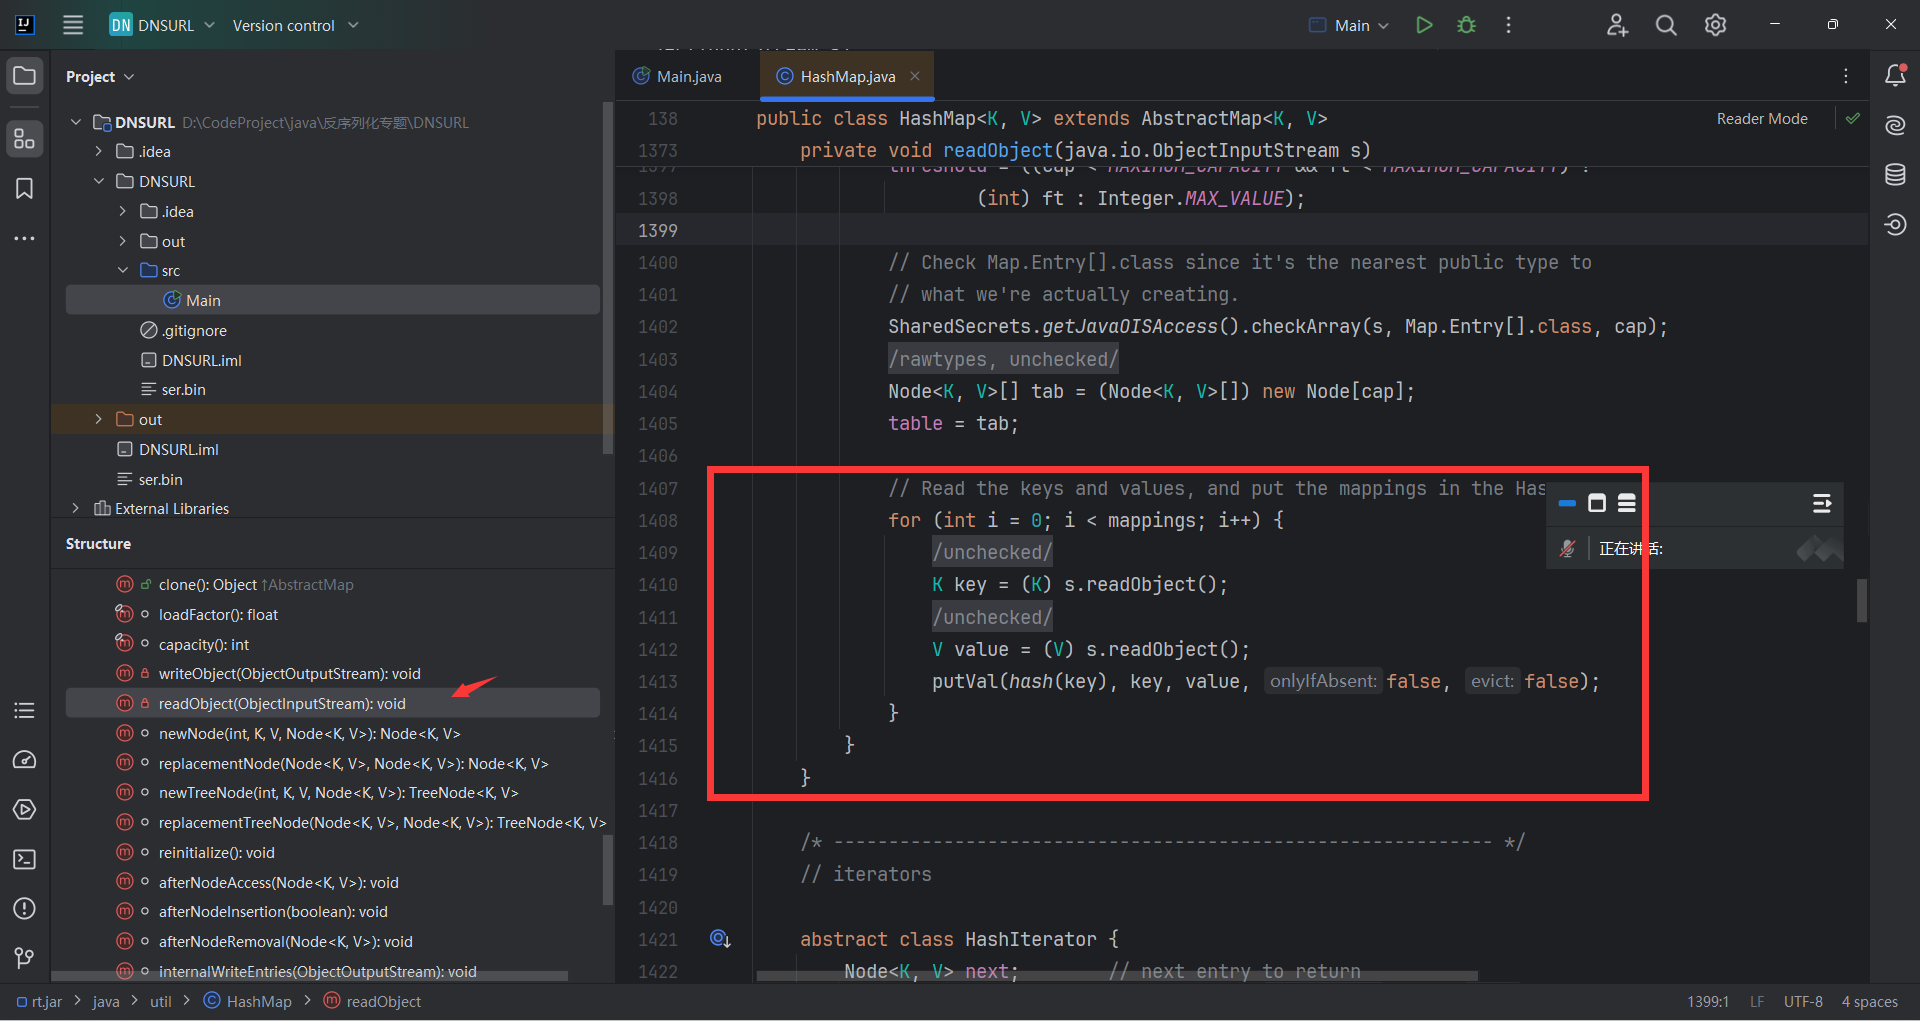Switch overlay to minimized bar view
Image resolution: width=1920 pixels, height=1021 pixels.
click(1567, 503)
